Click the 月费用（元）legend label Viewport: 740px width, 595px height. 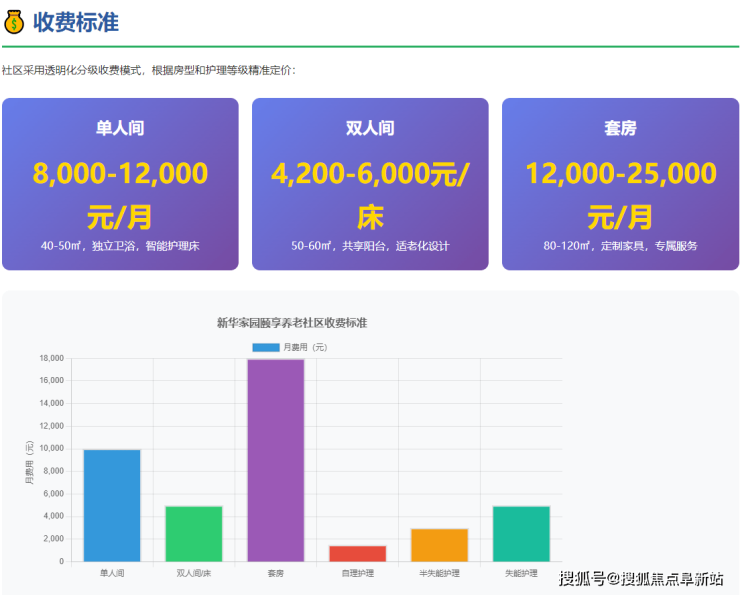coord(305,347)
